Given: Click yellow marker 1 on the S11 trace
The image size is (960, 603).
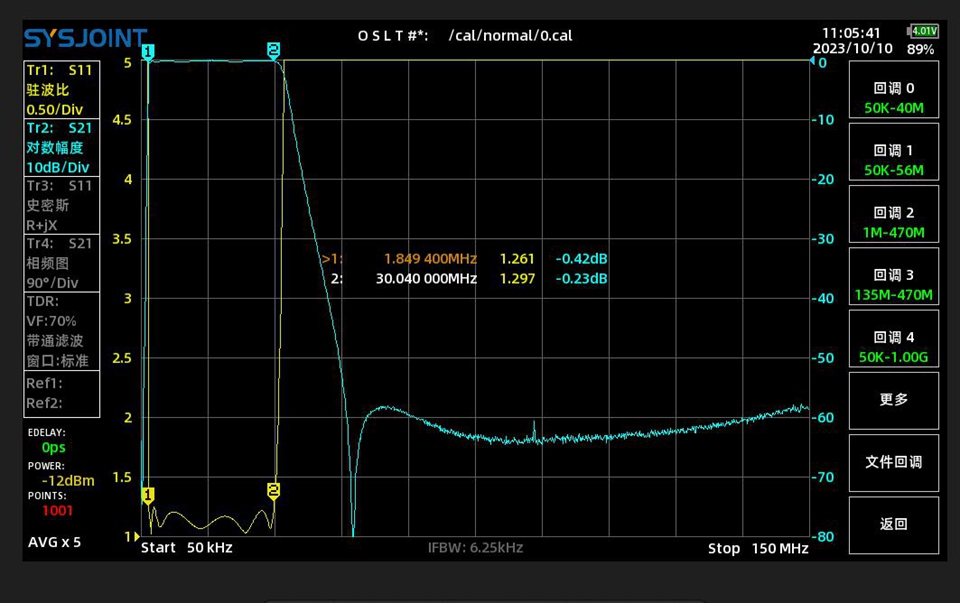Looking at the screenshot, I should (x=148, y=495).
